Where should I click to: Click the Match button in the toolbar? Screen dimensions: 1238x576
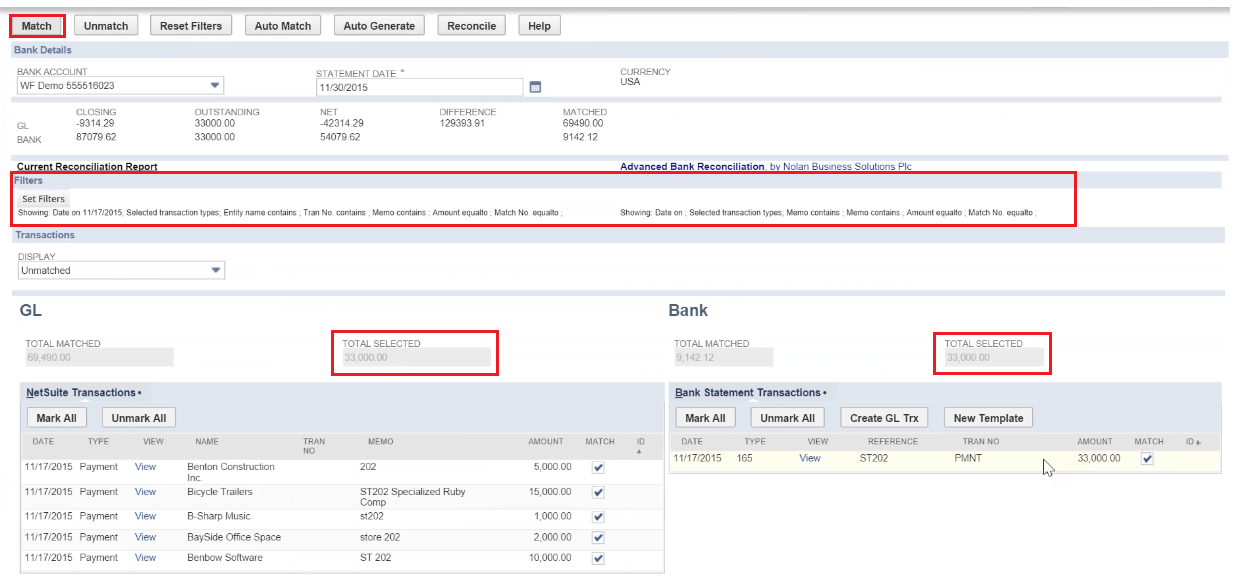point(36,25)
